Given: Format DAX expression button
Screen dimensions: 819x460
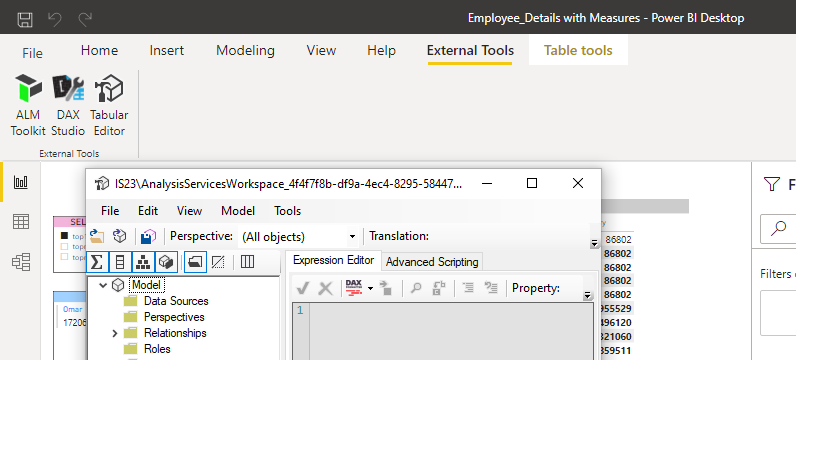Looking at the screenshot, I should tap(354, 288).
